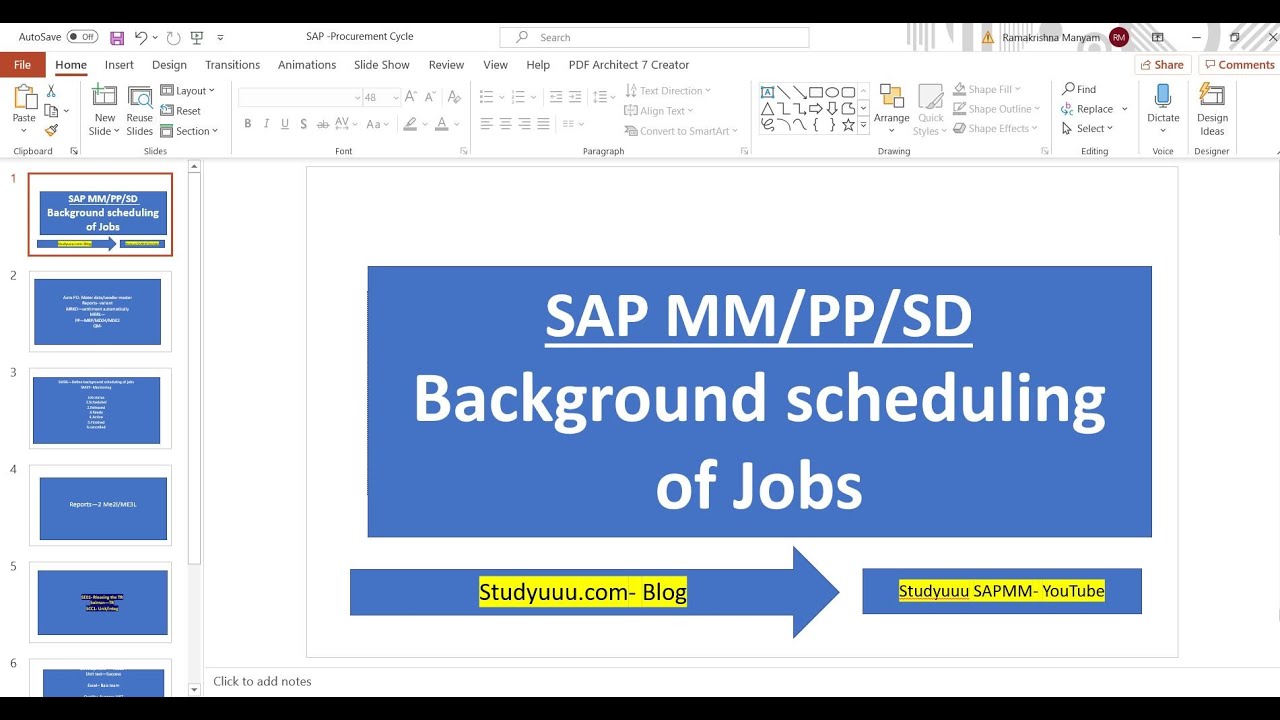This screenshot has width=1280, height=720.
Task: Toggle the AutoSave switch
Action: pyautogui.click(x=82, y=37)
